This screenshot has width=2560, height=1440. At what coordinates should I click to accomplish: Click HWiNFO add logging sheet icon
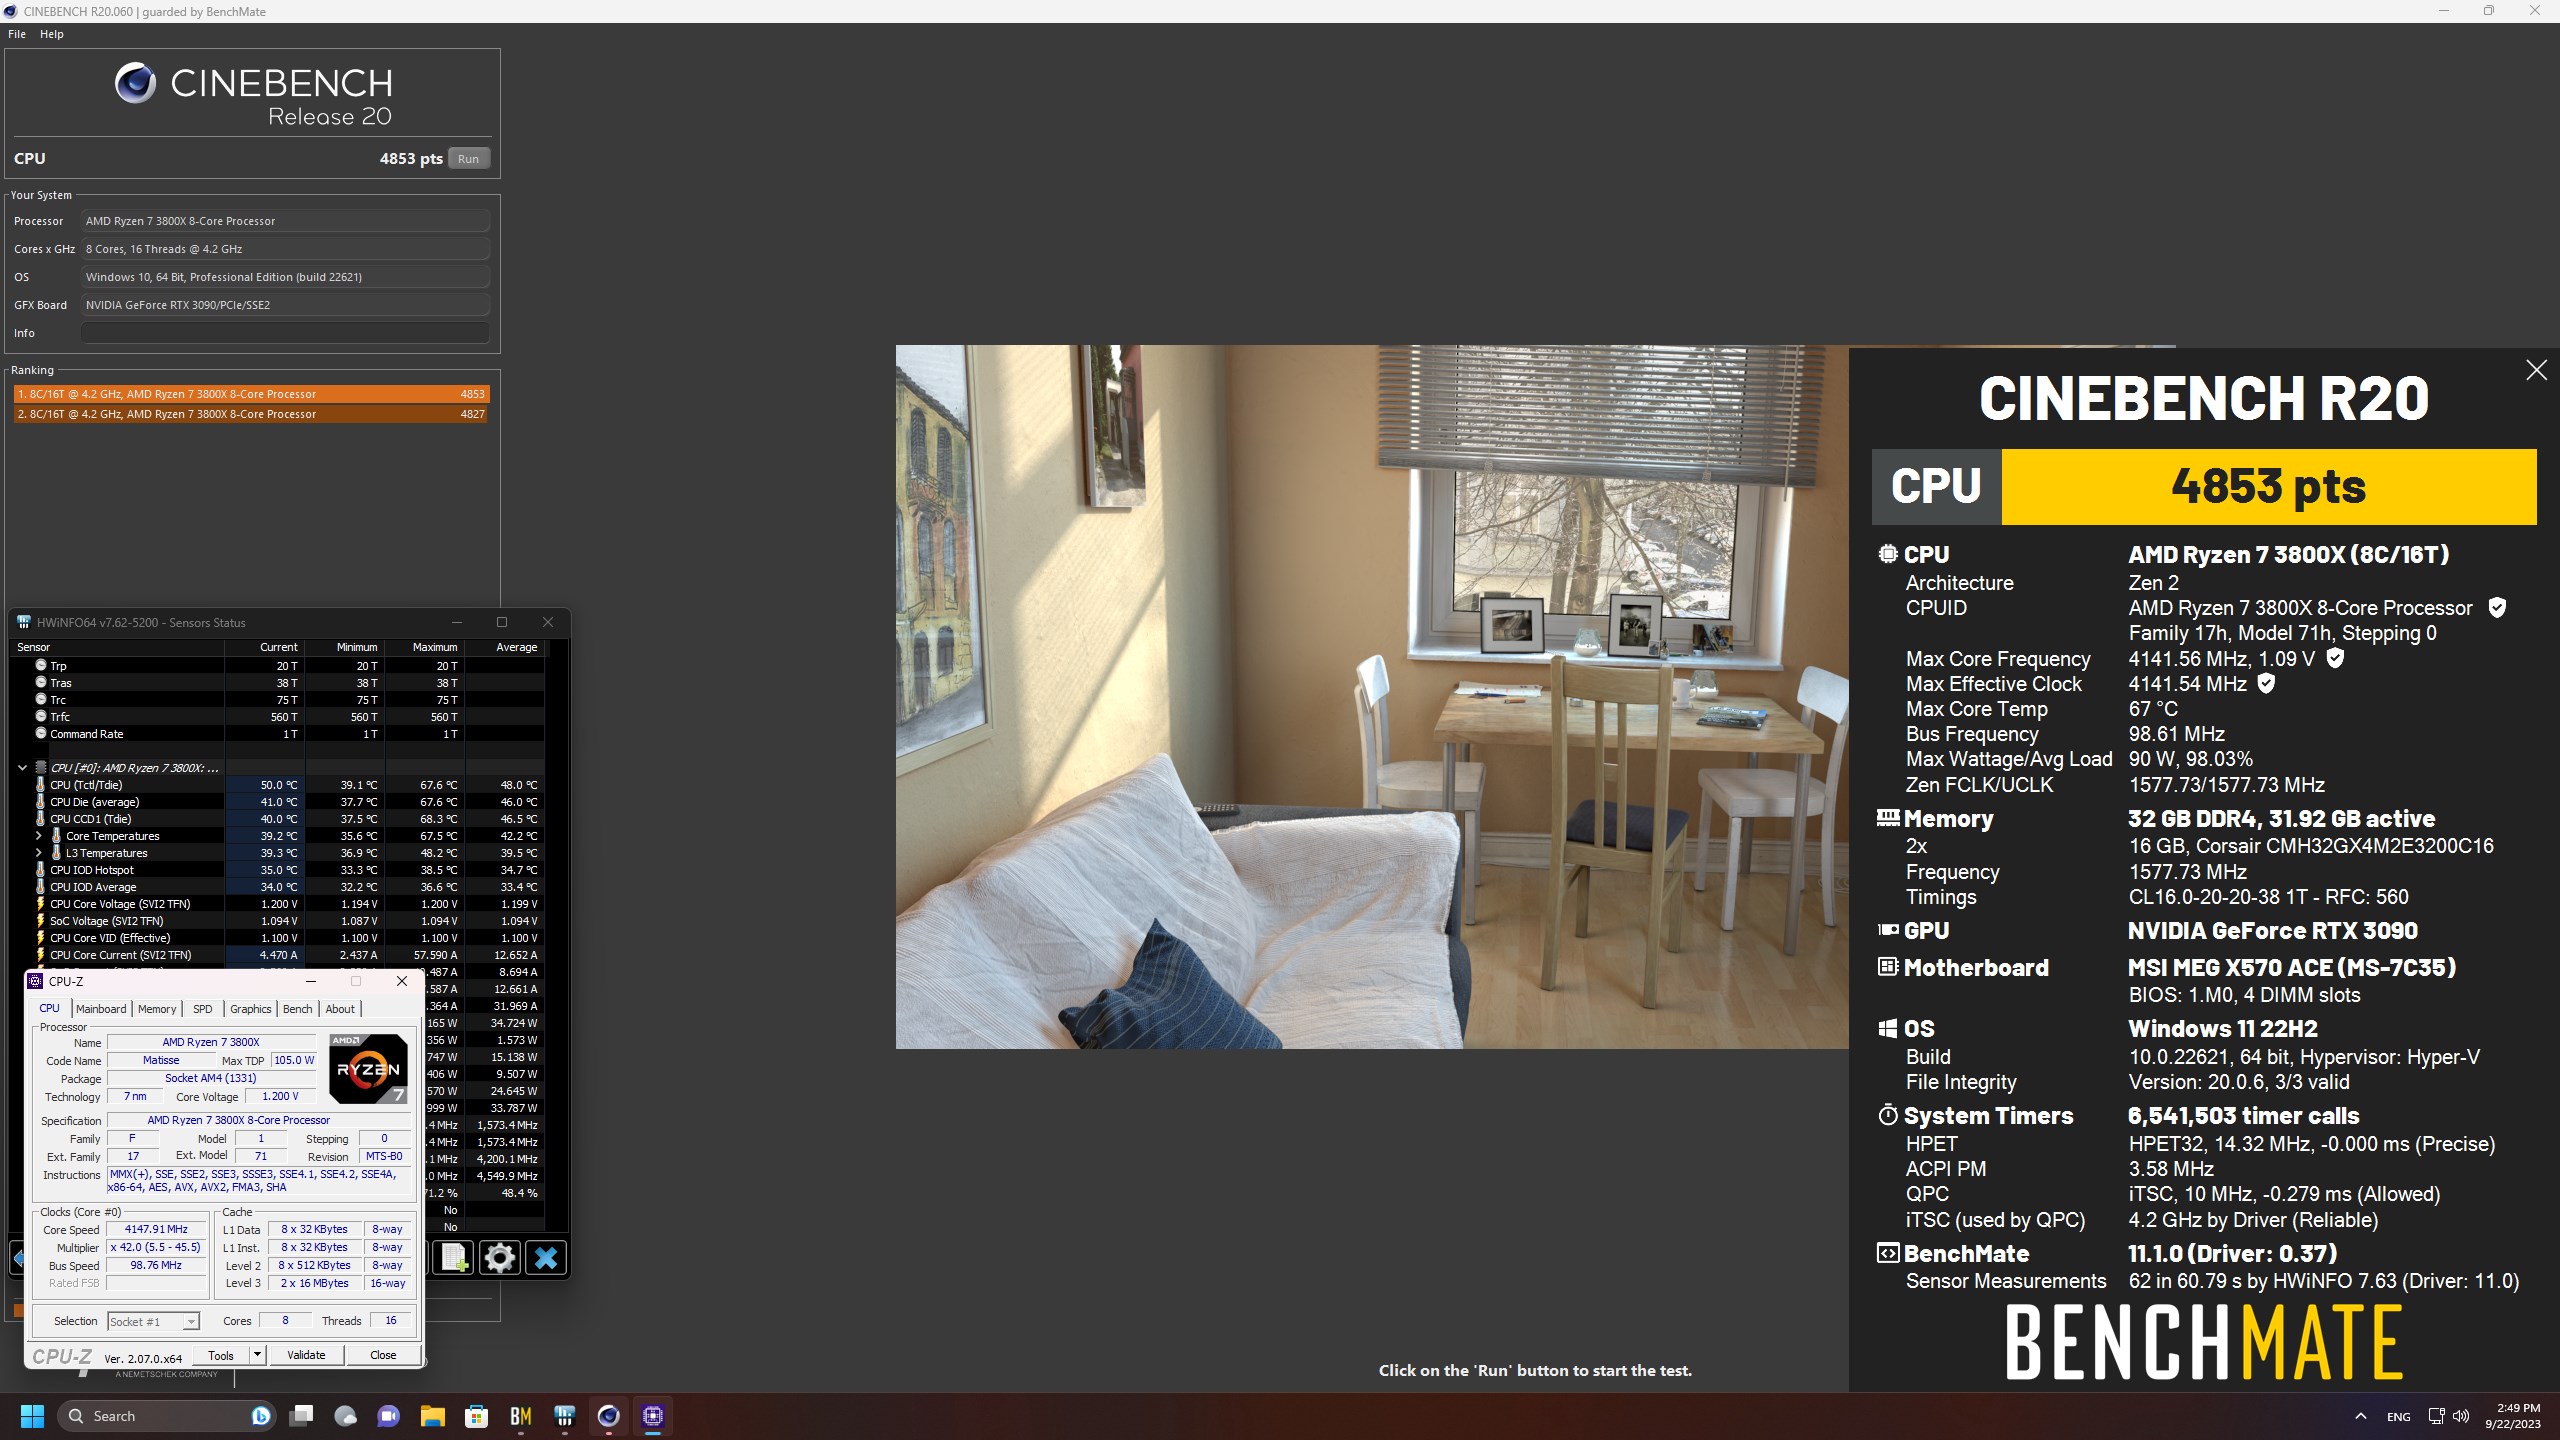coord(455,1257)
